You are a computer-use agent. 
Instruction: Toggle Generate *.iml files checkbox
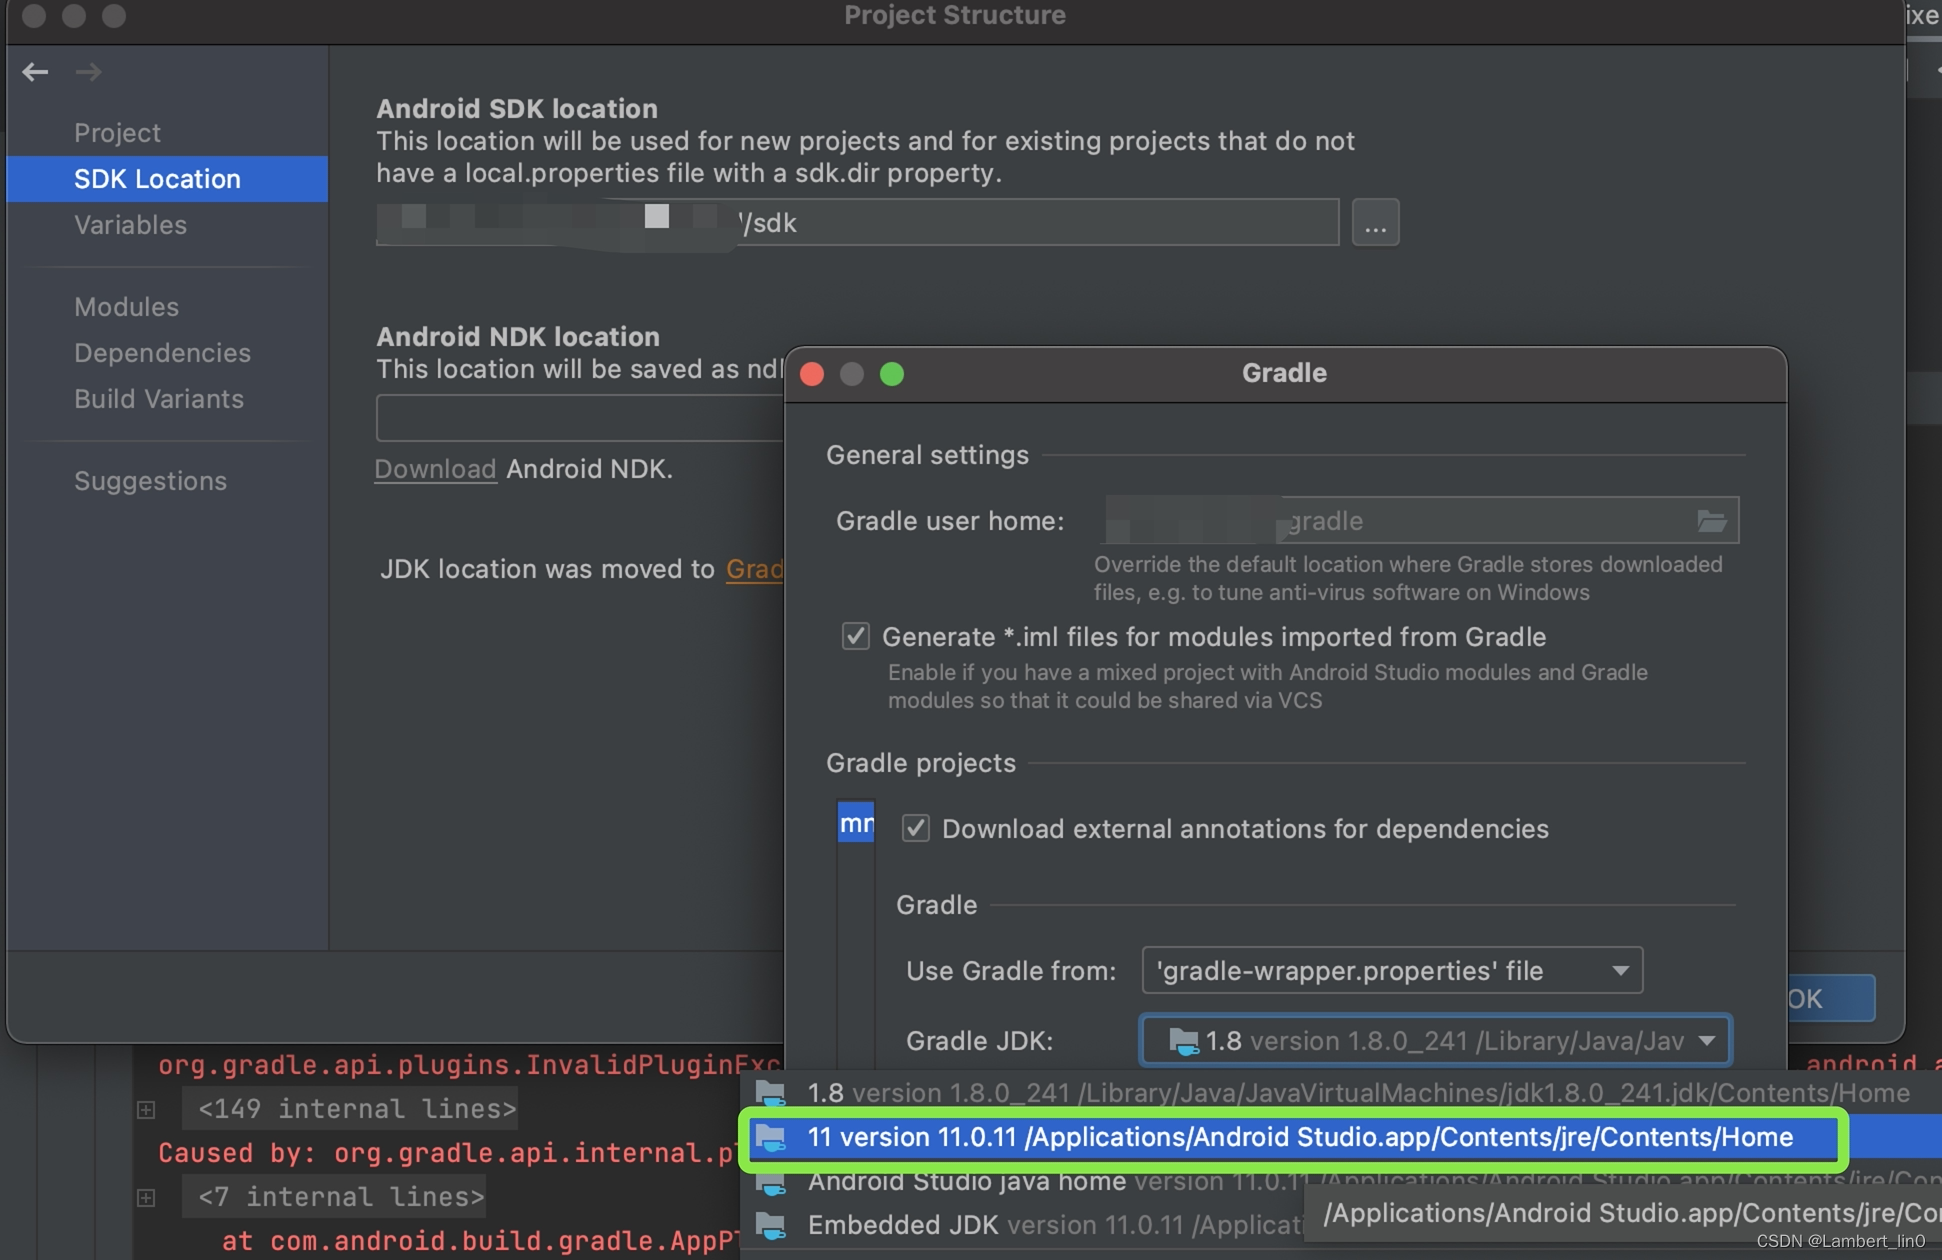[x=855, y=637]
